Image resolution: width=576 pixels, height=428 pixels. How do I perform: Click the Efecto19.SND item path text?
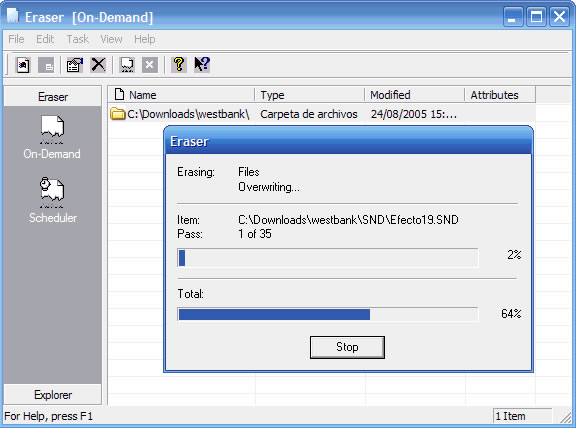[348, 220]
